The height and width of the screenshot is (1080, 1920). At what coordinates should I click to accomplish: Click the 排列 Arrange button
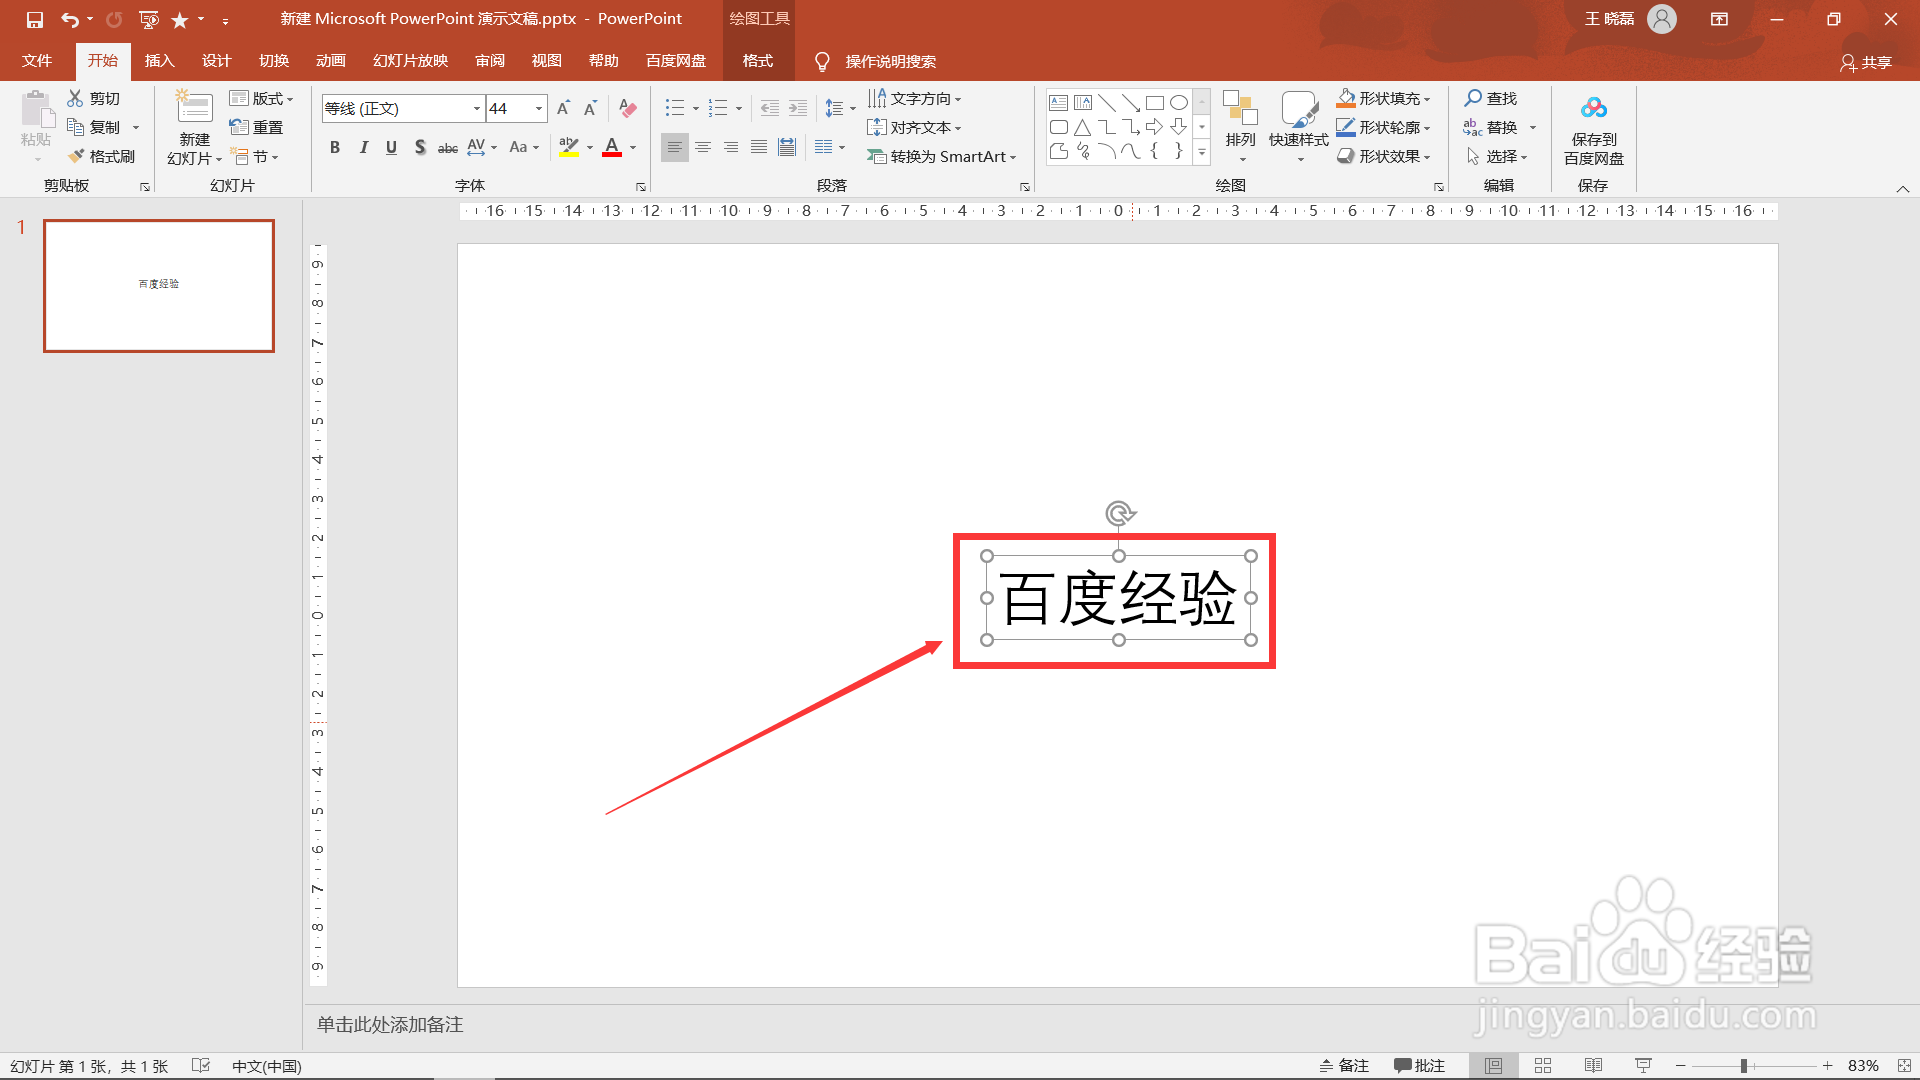[1240, 127]
